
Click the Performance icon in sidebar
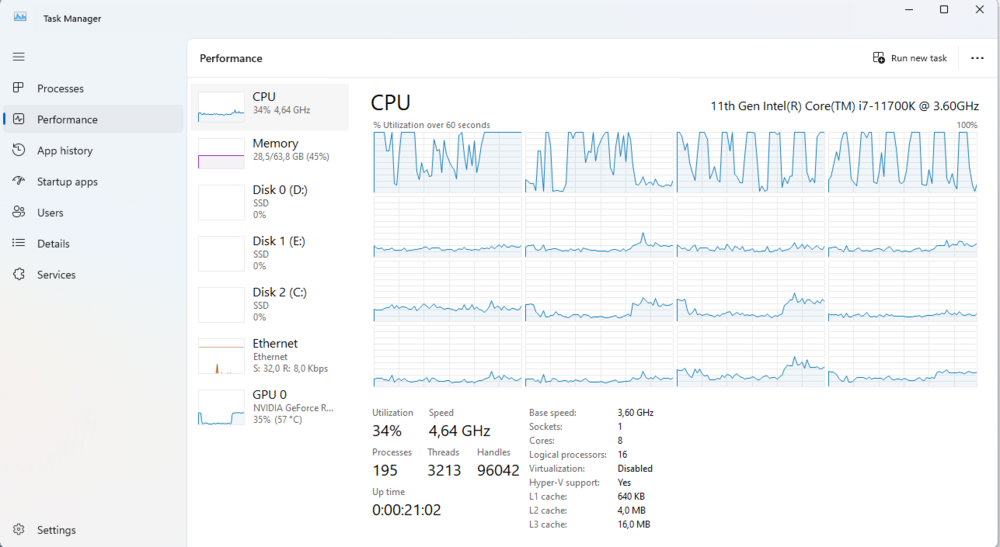(18, 119)
